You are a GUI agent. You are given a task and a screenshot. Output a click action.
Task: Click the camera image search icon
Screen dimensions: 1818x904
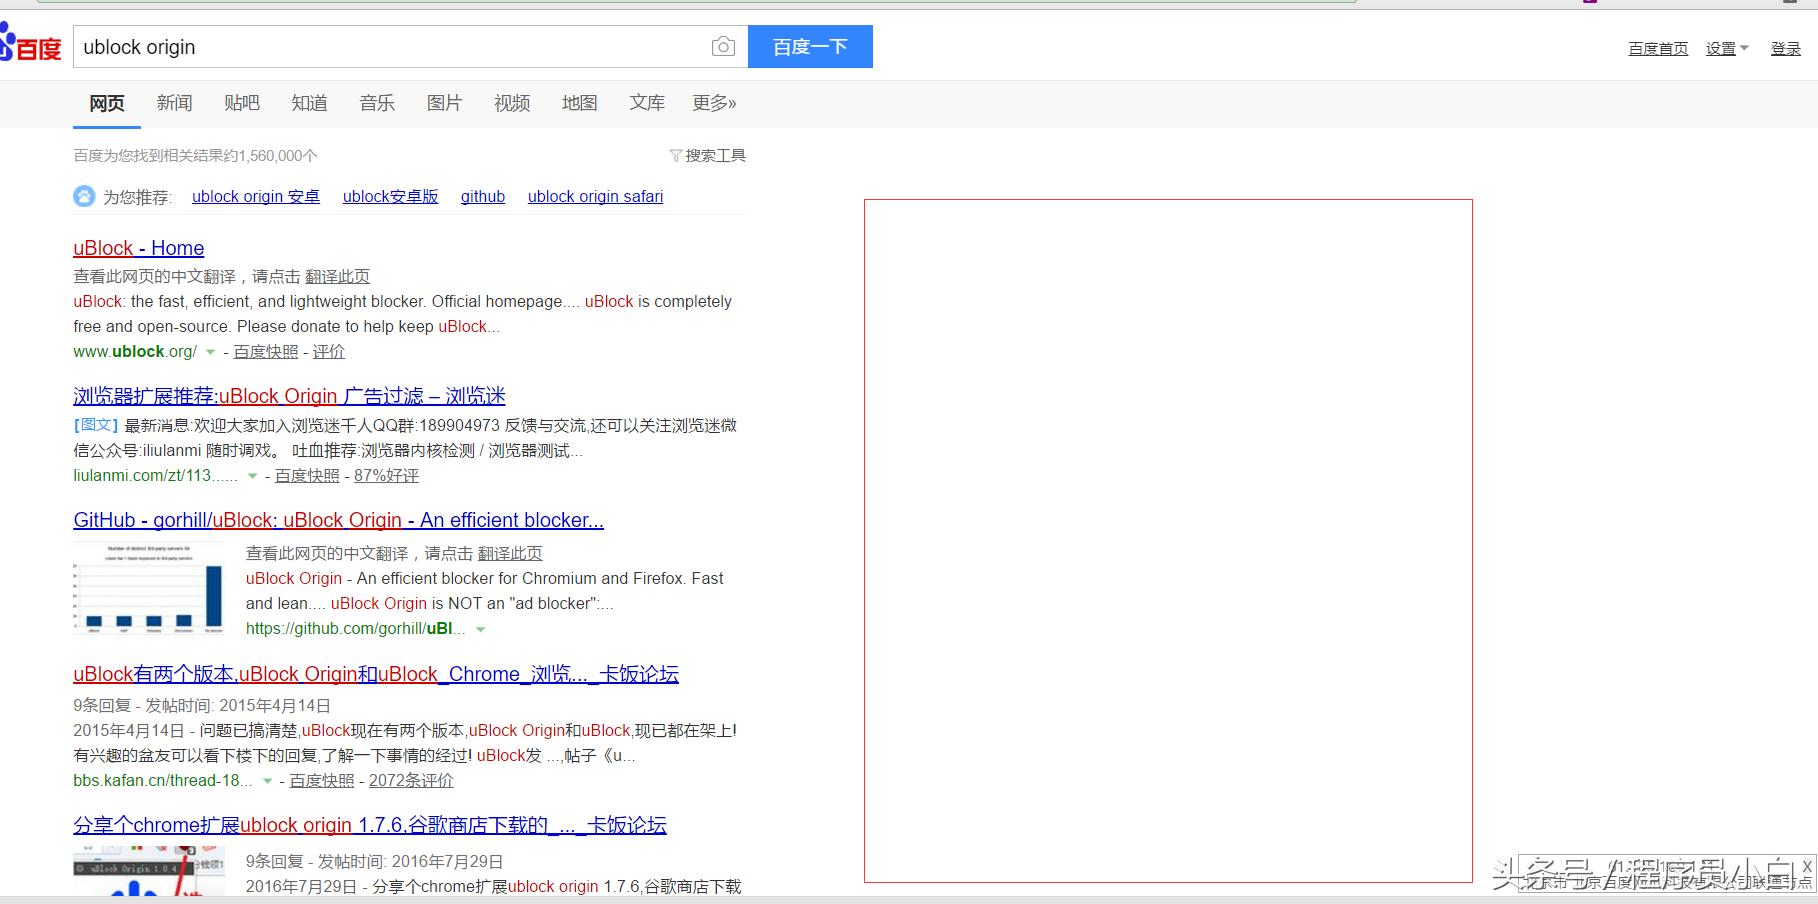click(723, 47)
